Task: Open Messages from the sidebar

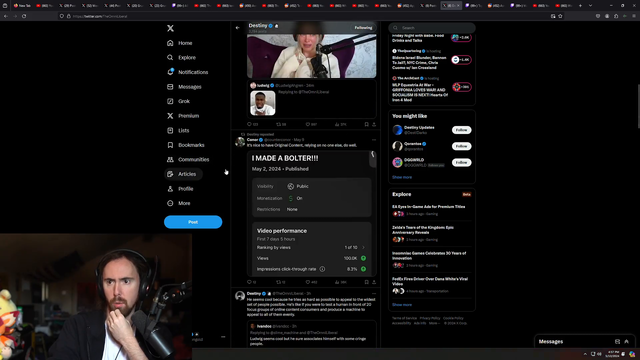Action: coord(184,87)
